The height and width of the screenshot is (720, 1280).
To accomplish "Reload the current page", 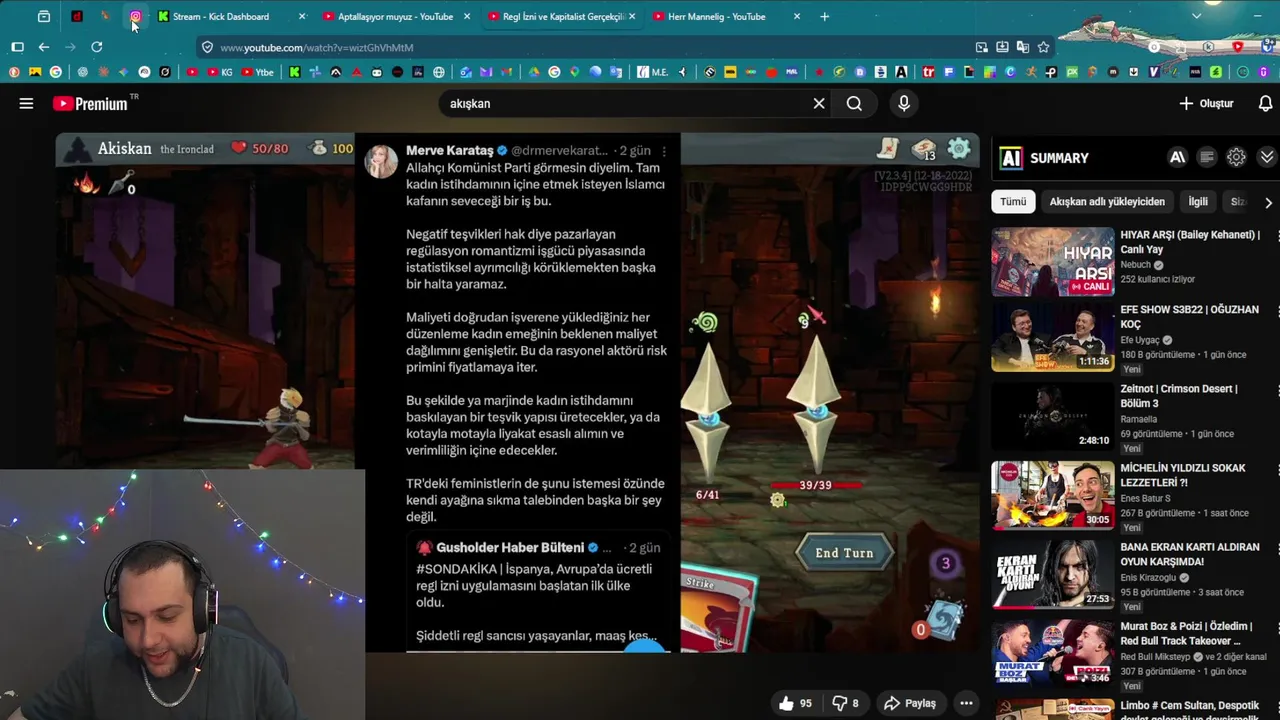I will tap(97, 47).
